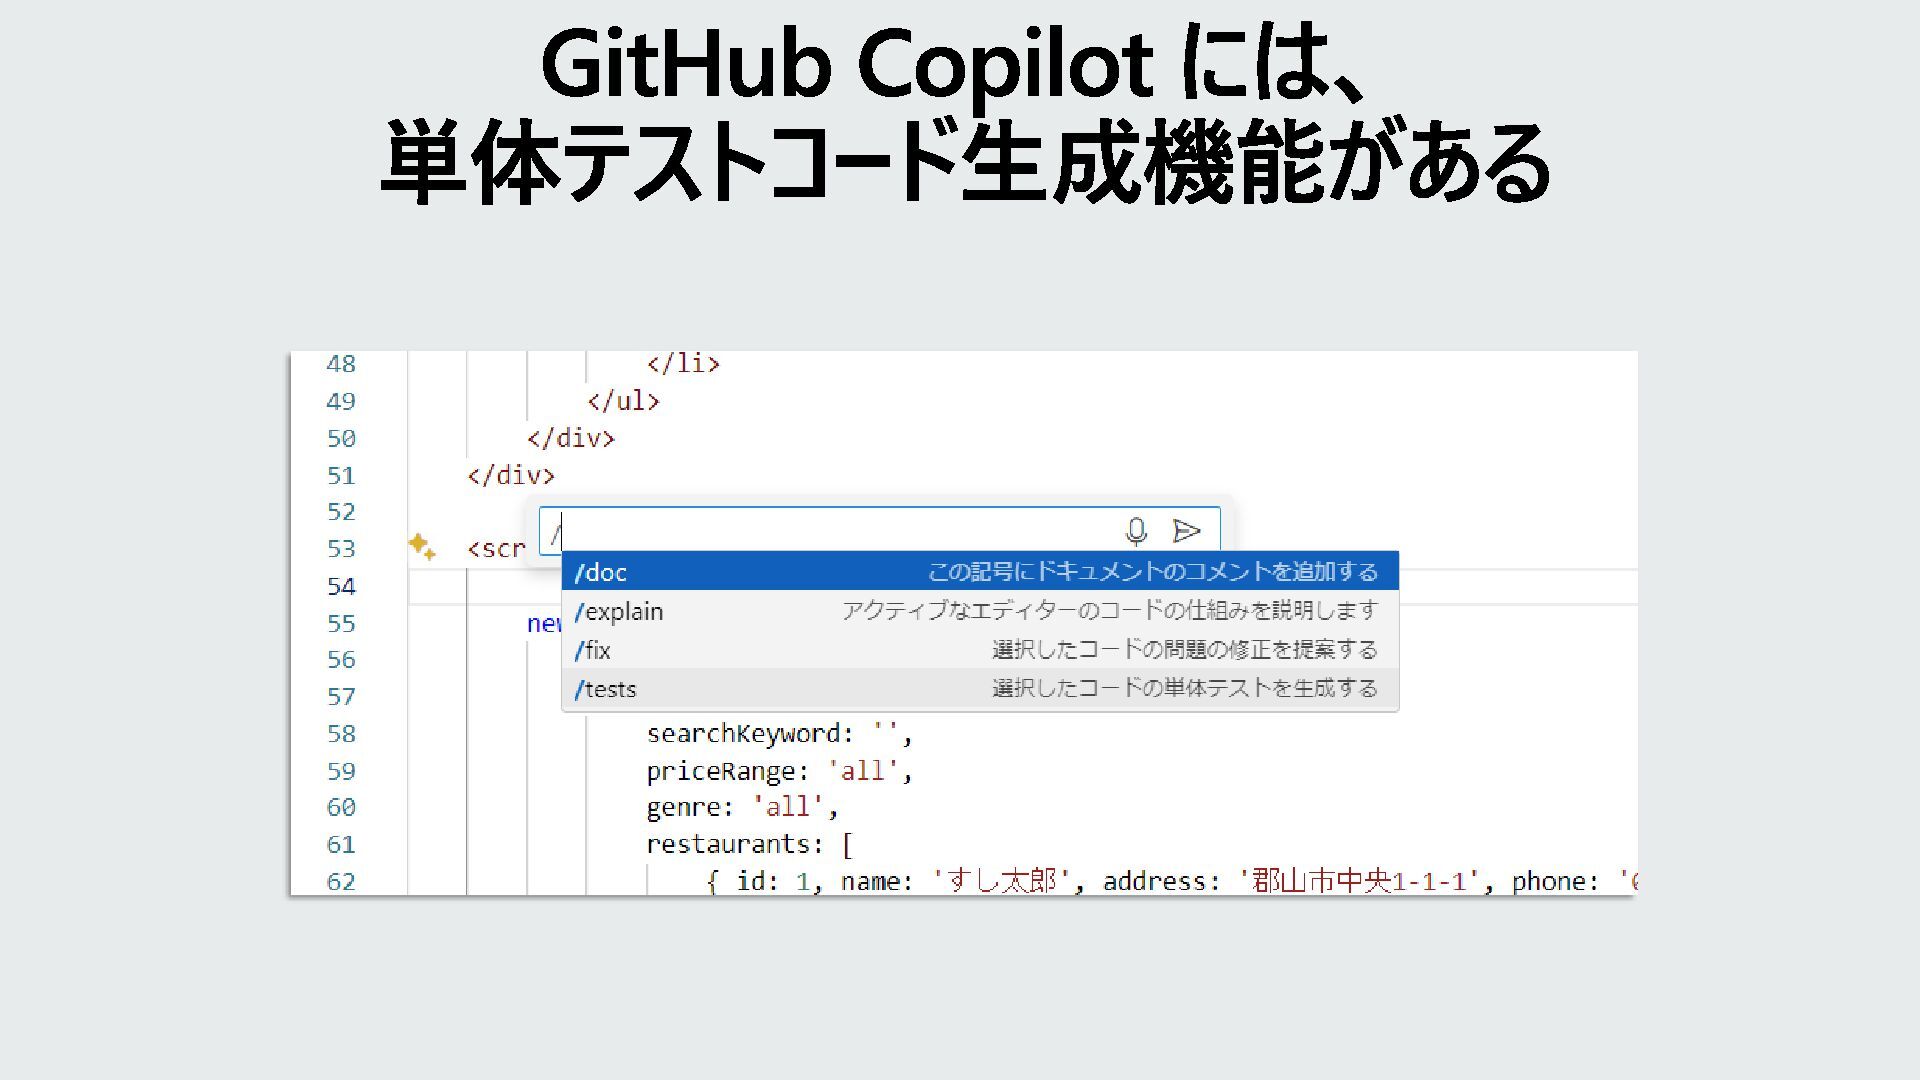
Task: Click the microphone voice input icon
Action: point(1136,531)
